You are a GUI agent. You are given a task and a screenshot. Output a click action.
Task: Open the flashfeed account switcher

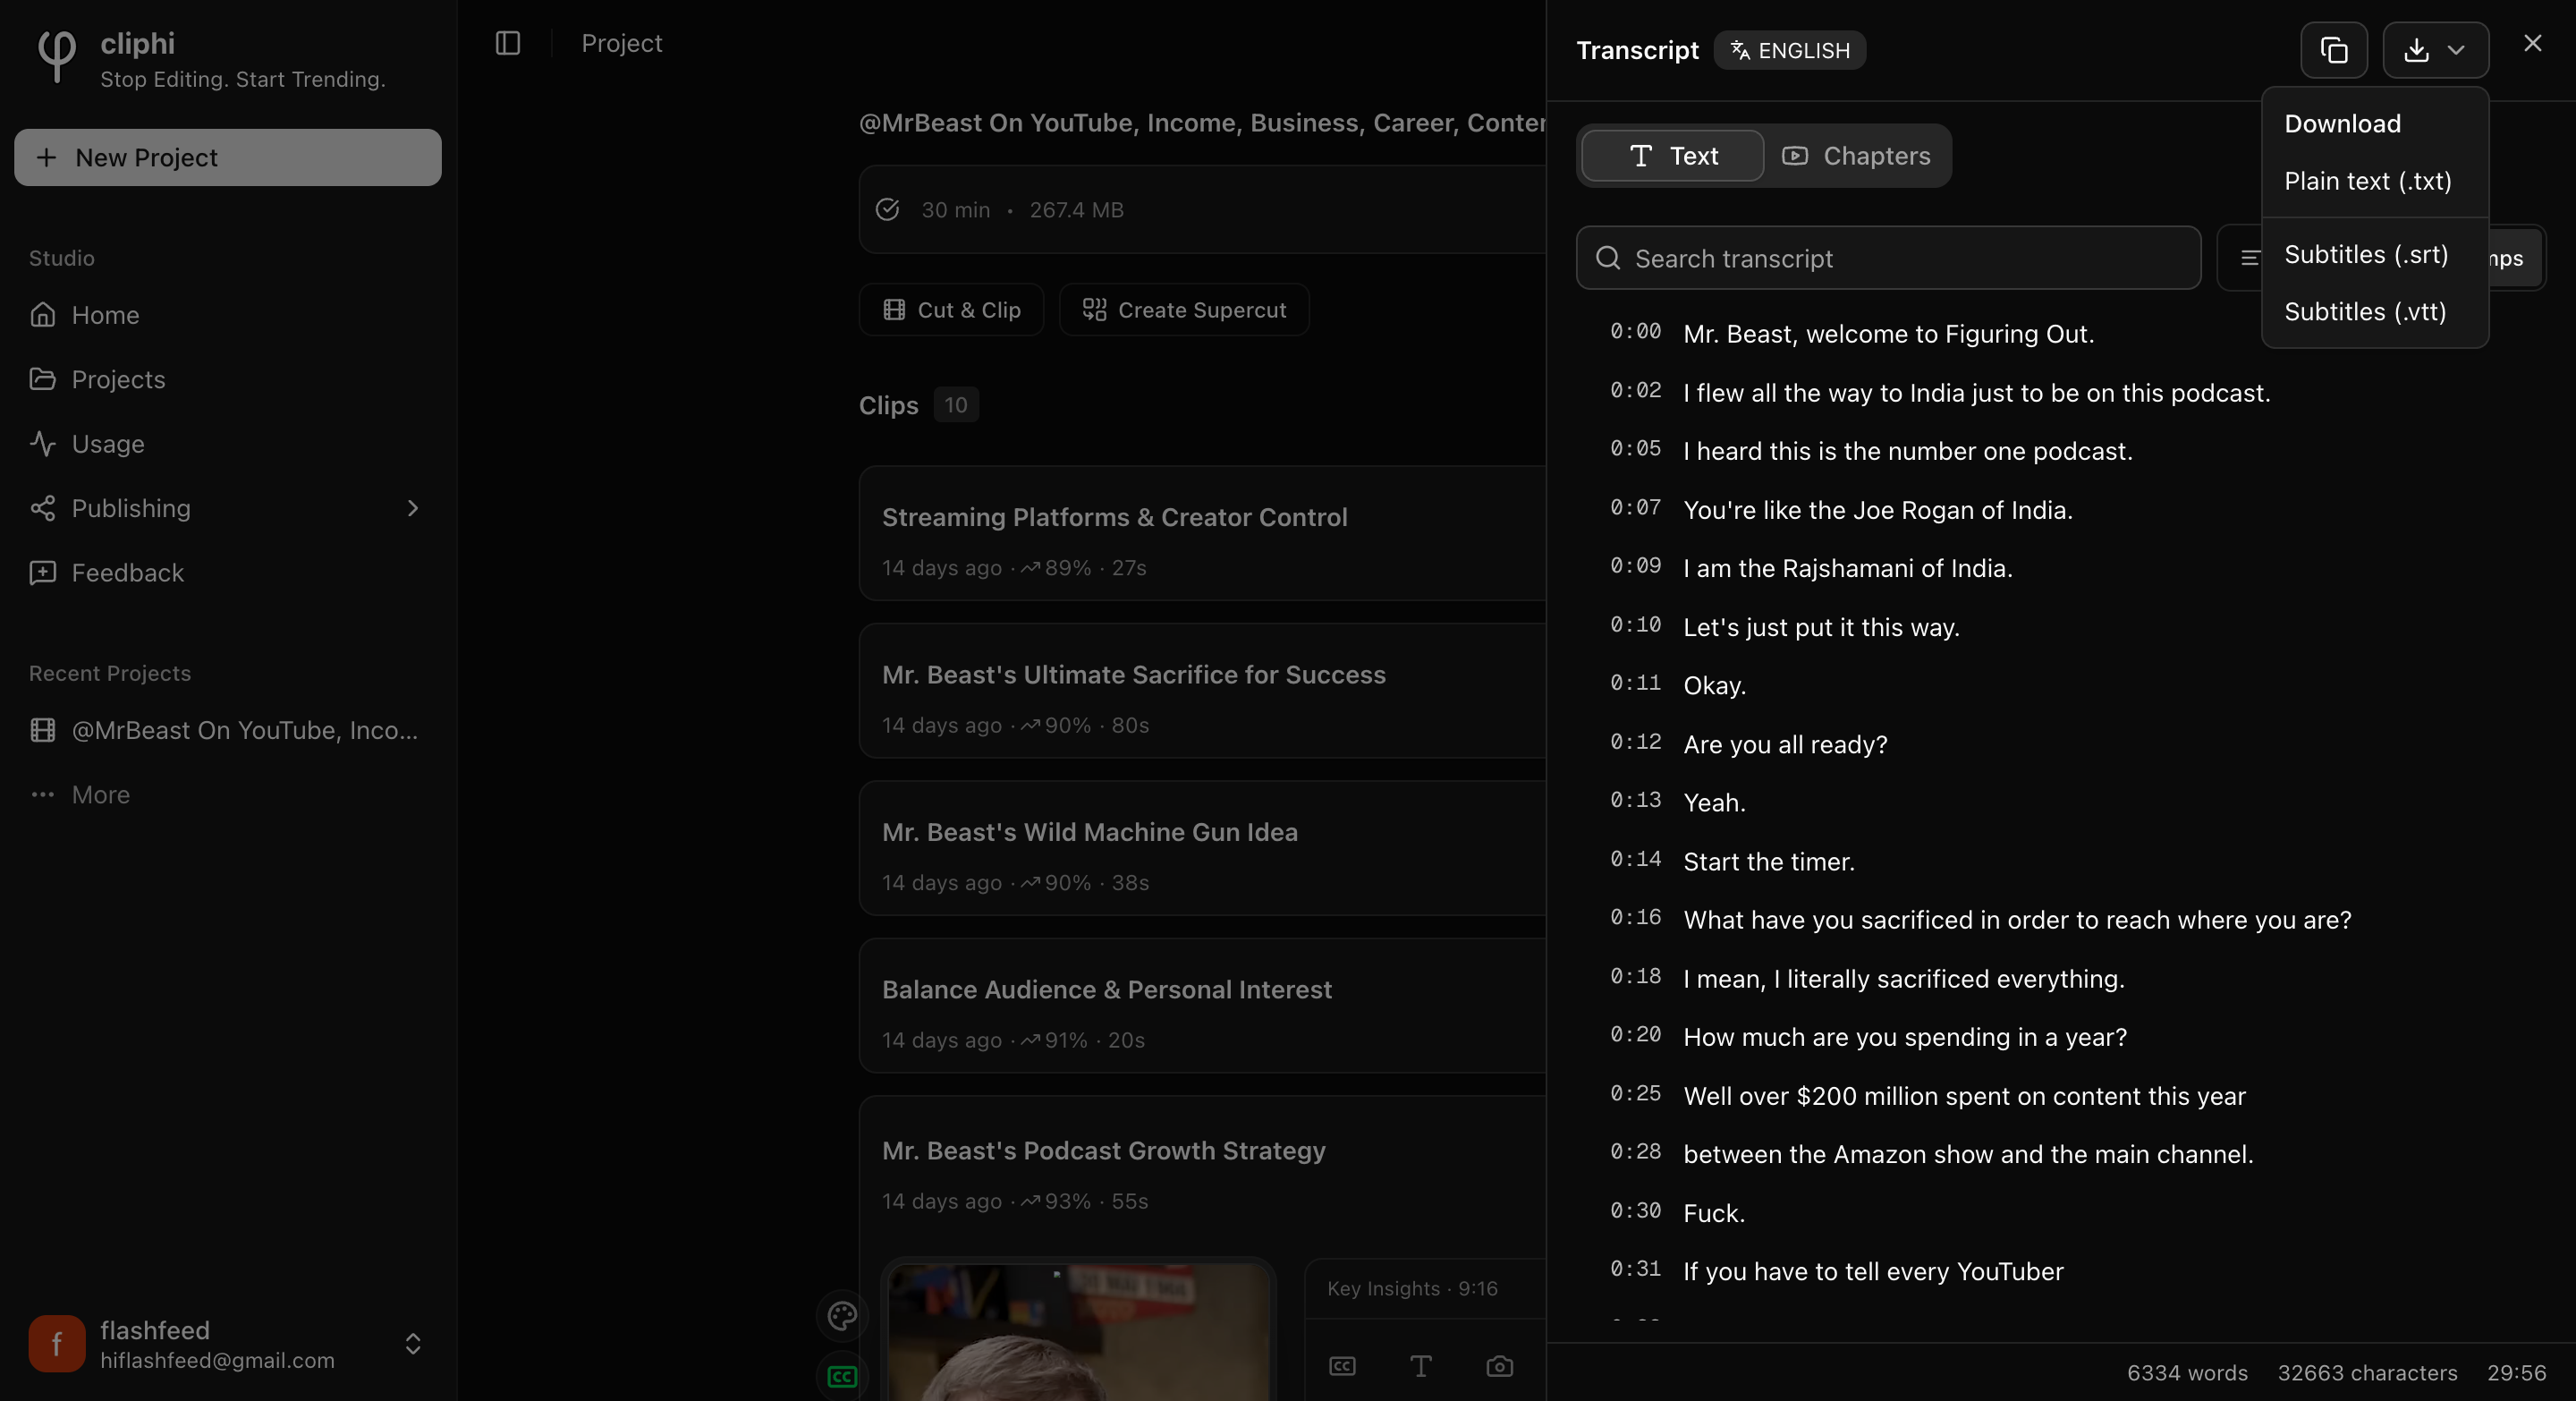[227, 1343]
